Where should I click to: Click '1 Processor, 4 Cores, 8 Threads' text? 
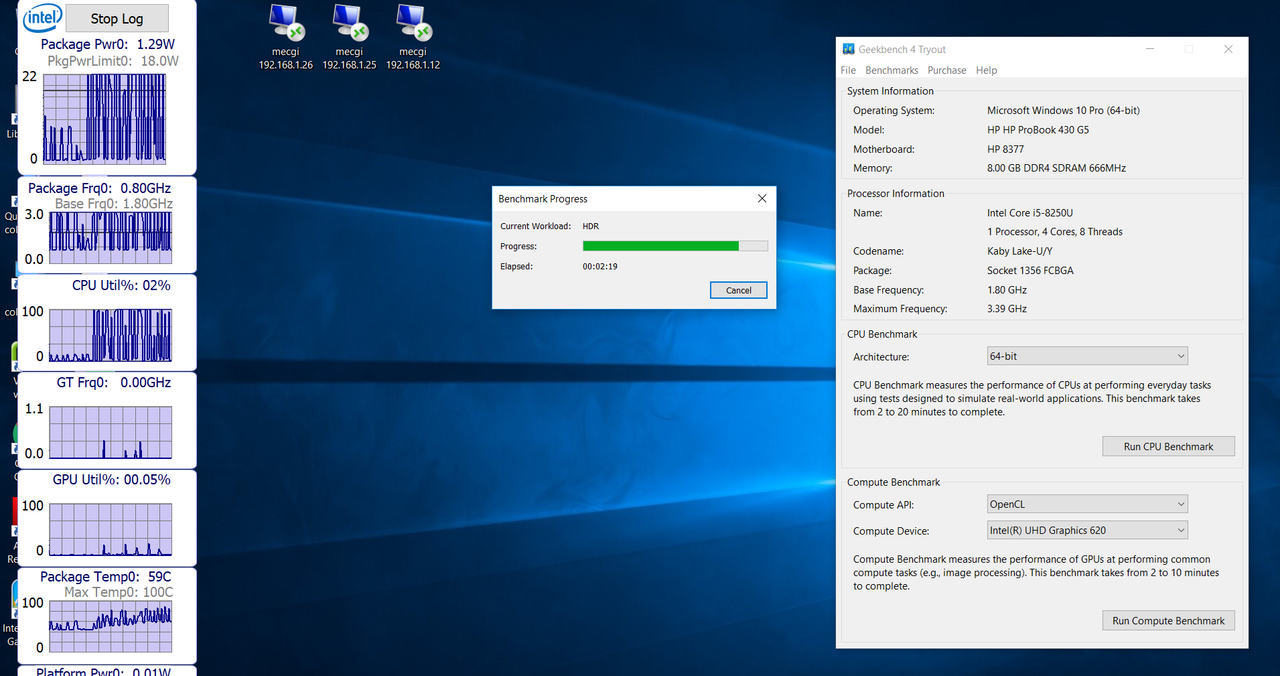tap(1055, 232)
